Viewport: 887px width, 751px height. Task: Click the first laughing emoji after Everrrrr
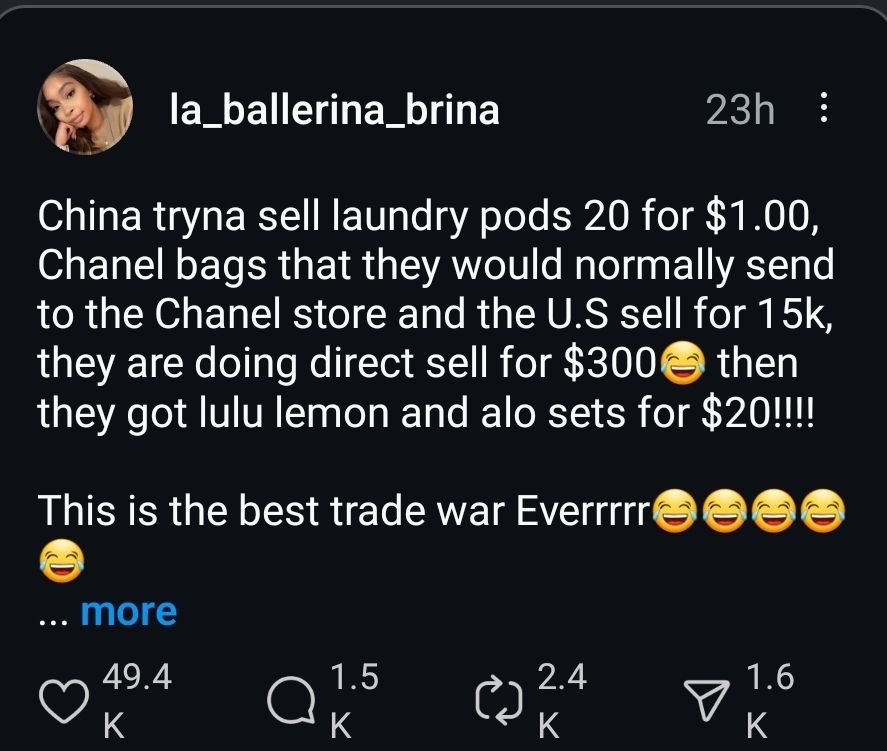pos(676,514)
